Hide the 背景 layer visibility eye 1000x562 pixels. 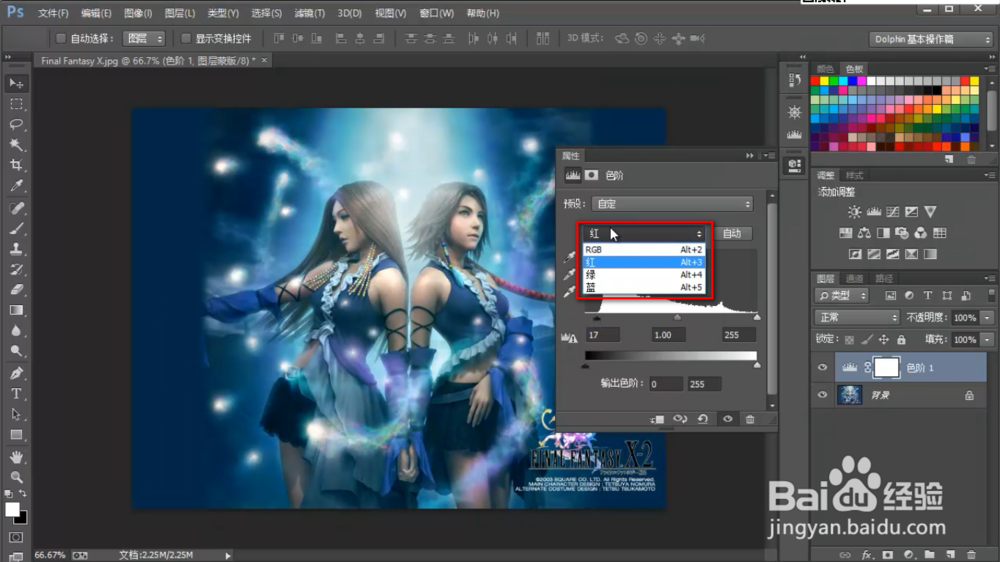822,395
